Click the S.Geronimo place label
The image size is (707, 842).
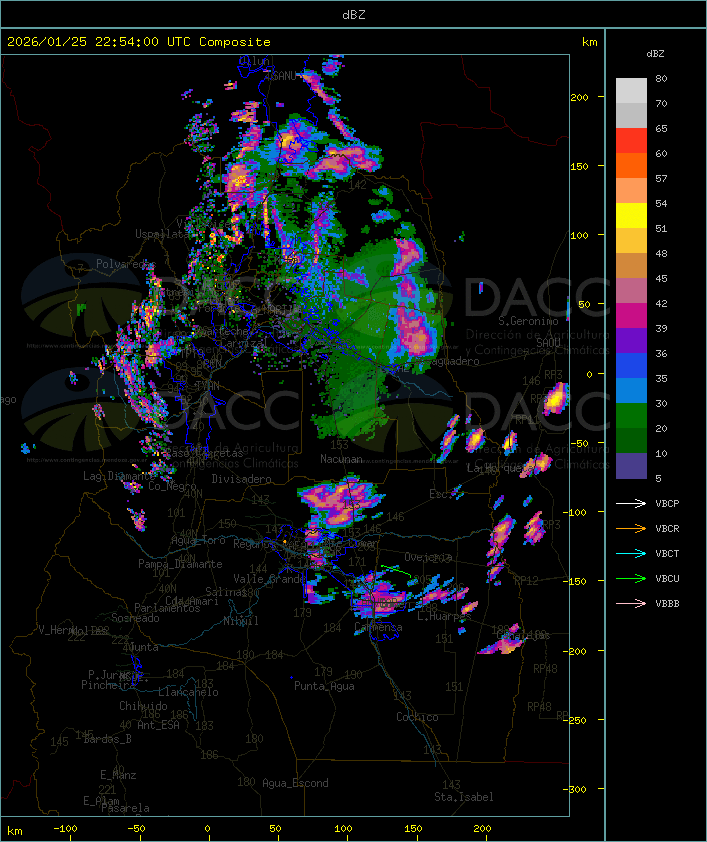click(528, 321)
